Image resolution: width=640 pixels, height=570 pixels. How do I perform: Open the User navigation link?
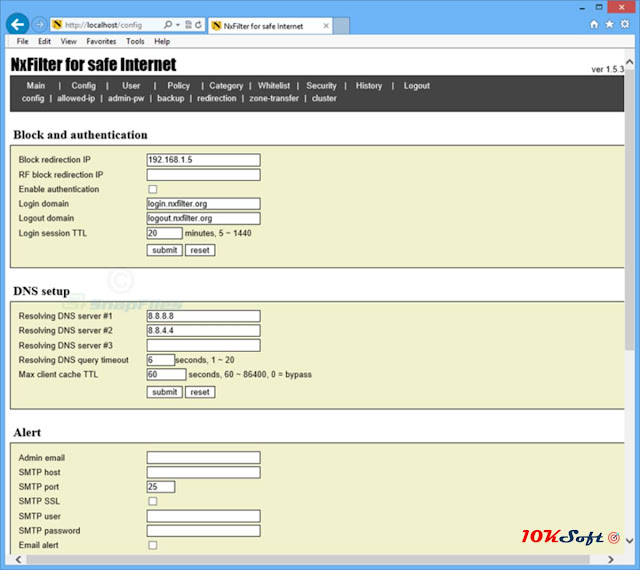point(131,86)
